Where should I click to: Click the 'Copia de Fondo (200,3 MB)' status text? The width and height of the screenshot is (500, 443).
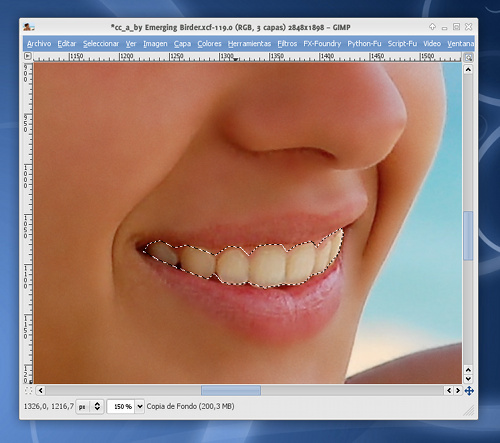190,406
